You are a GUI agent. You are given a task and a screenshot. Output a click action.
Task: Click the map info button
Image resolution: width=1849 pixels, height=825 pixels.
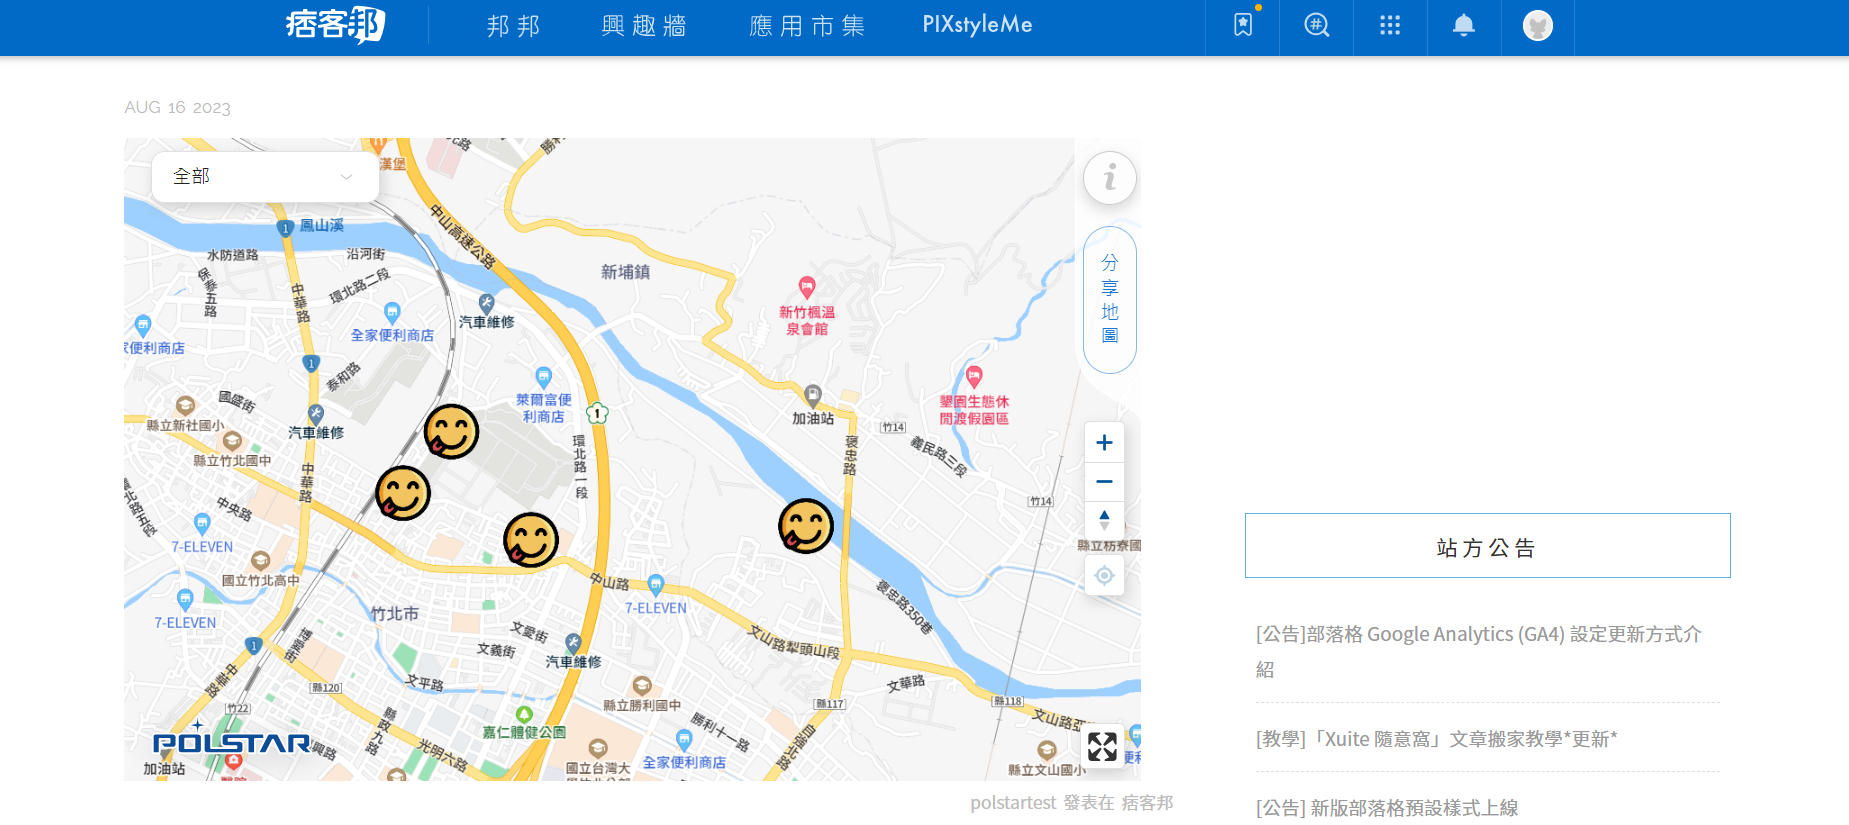tap(1110, 179)
